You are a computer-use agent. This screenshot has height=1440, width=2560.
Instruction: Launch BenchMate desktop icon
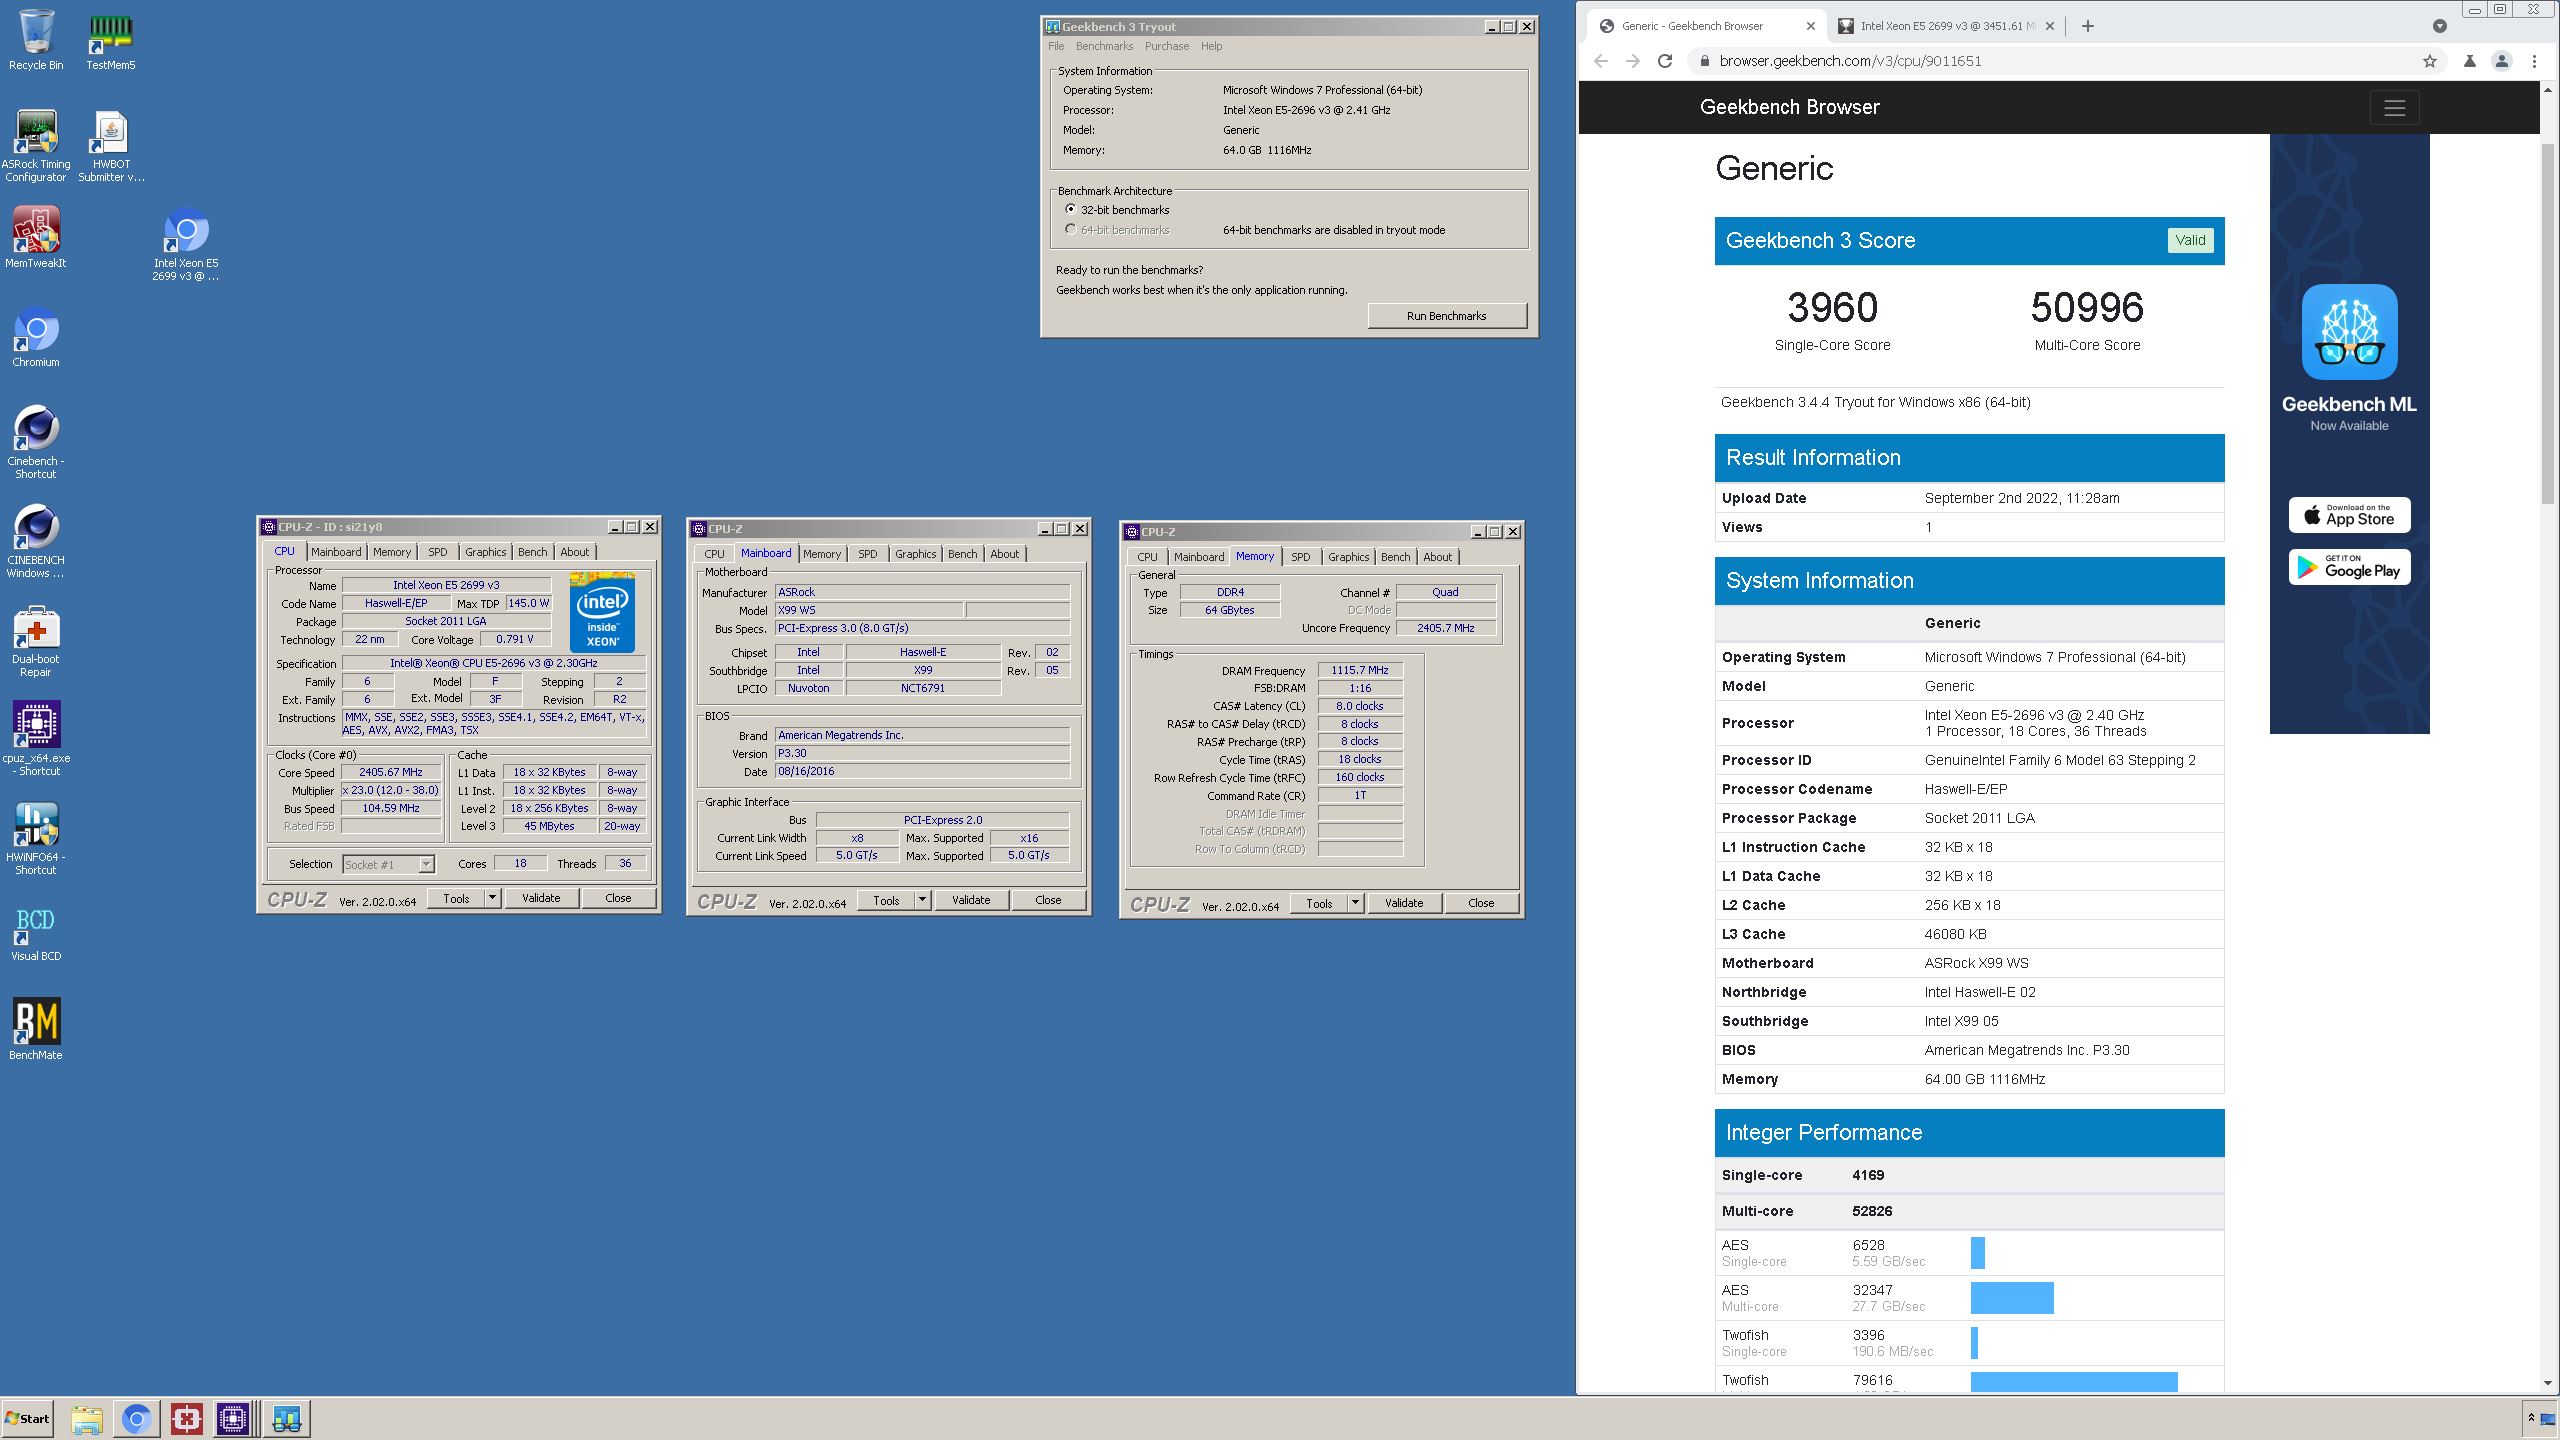point(36,1030)
